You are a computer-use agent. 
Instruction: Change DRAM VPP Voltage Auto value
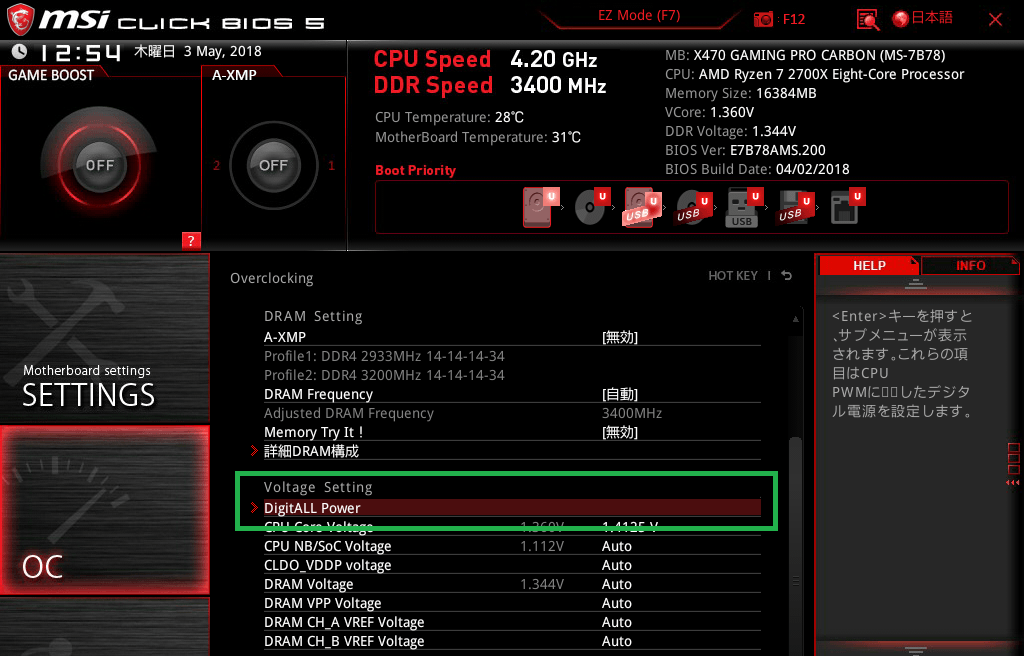point(616,603)
